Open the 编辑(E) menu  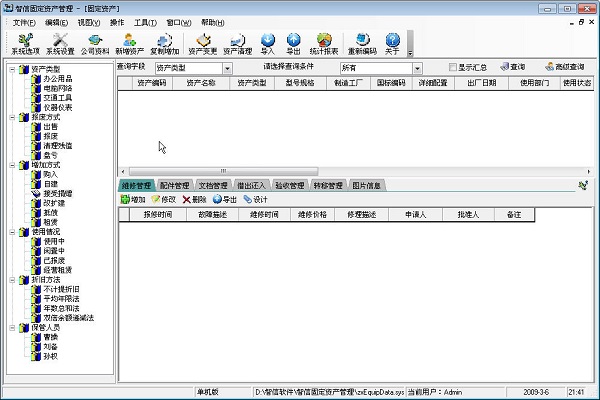[56, 23]
